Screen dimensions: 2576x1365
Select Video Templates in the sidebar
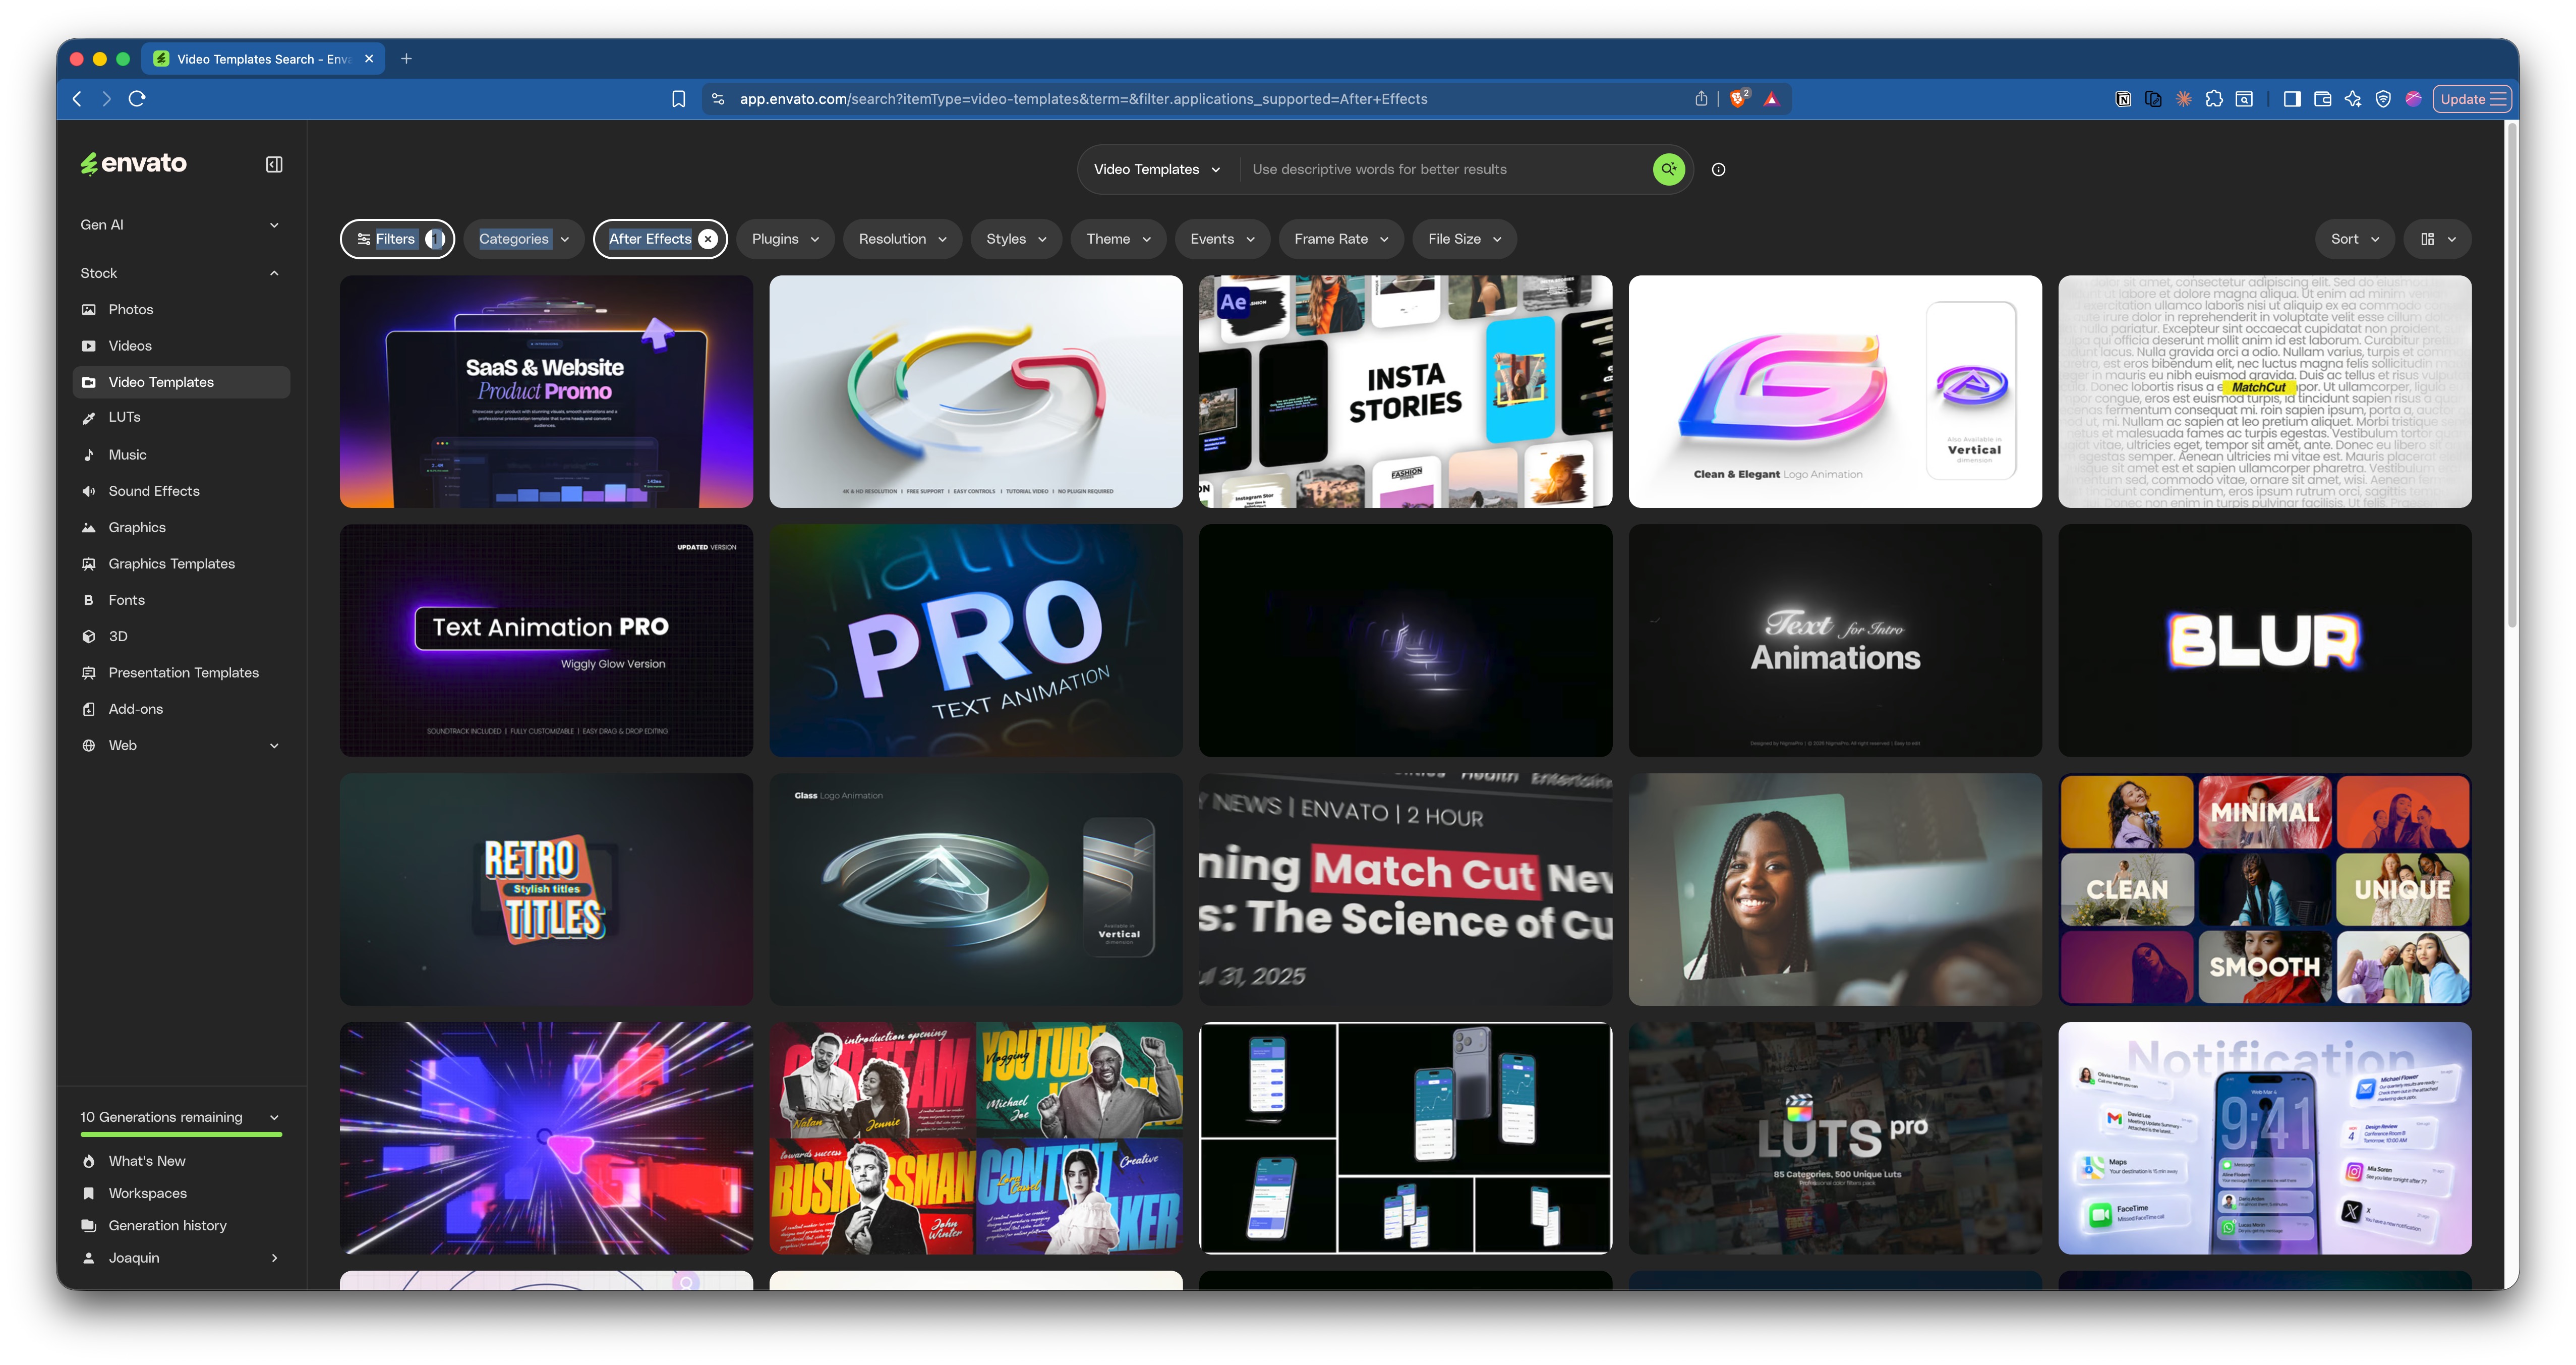click(x=181, y=382)
